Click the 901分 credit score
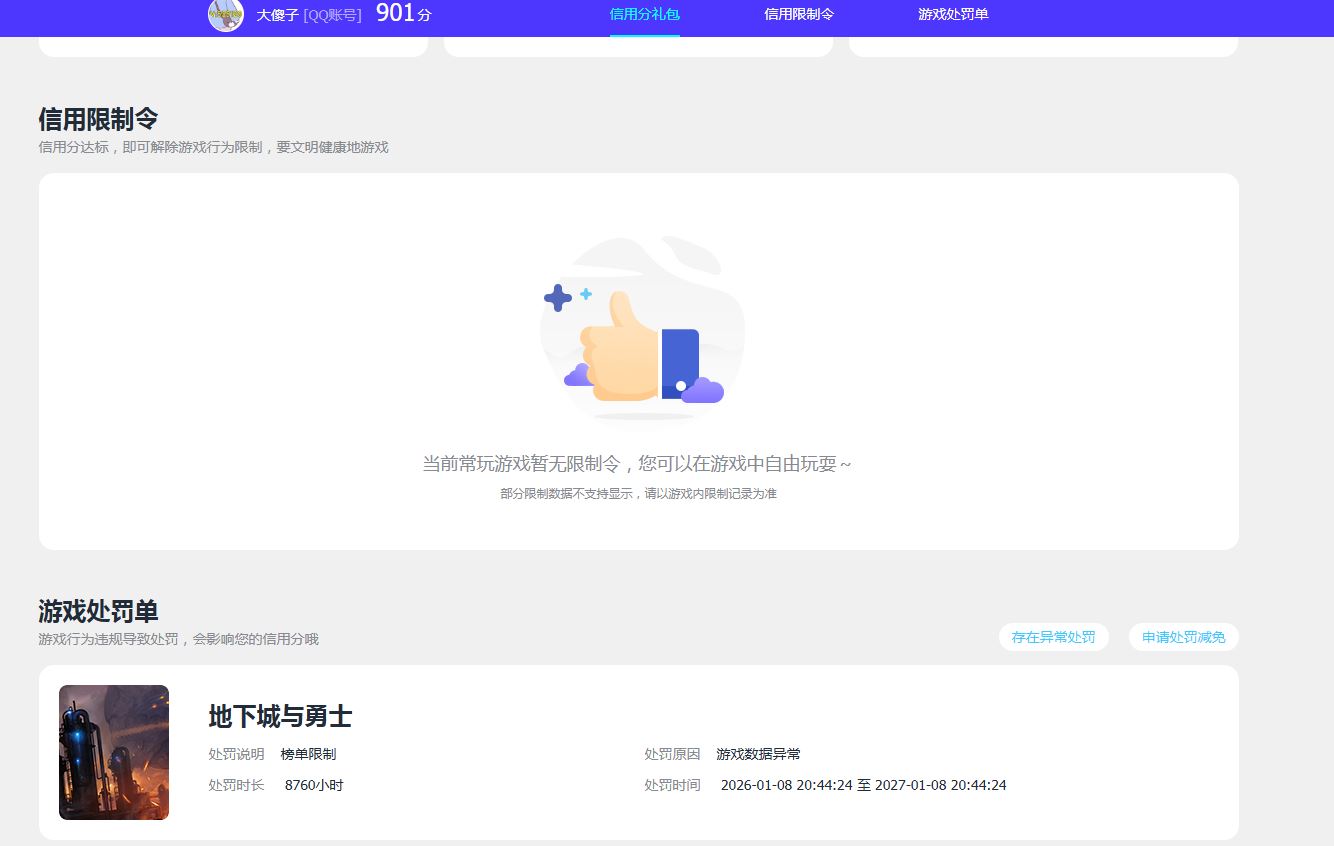 (403, 14)
